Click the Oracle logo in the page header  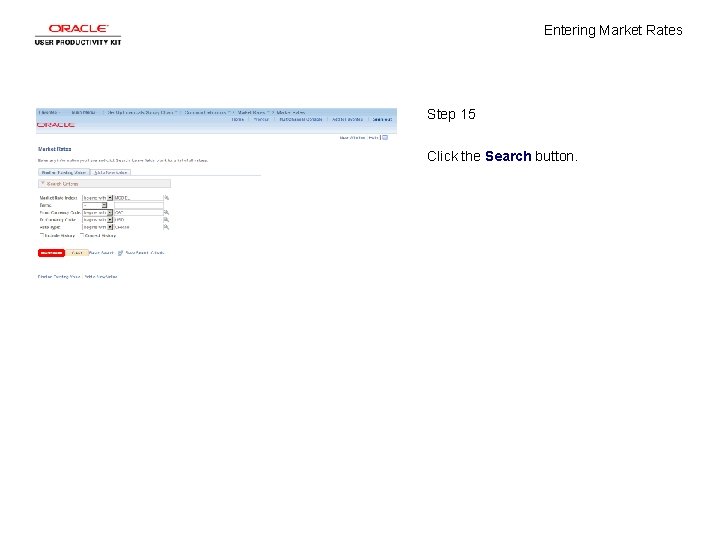(56, 125)
